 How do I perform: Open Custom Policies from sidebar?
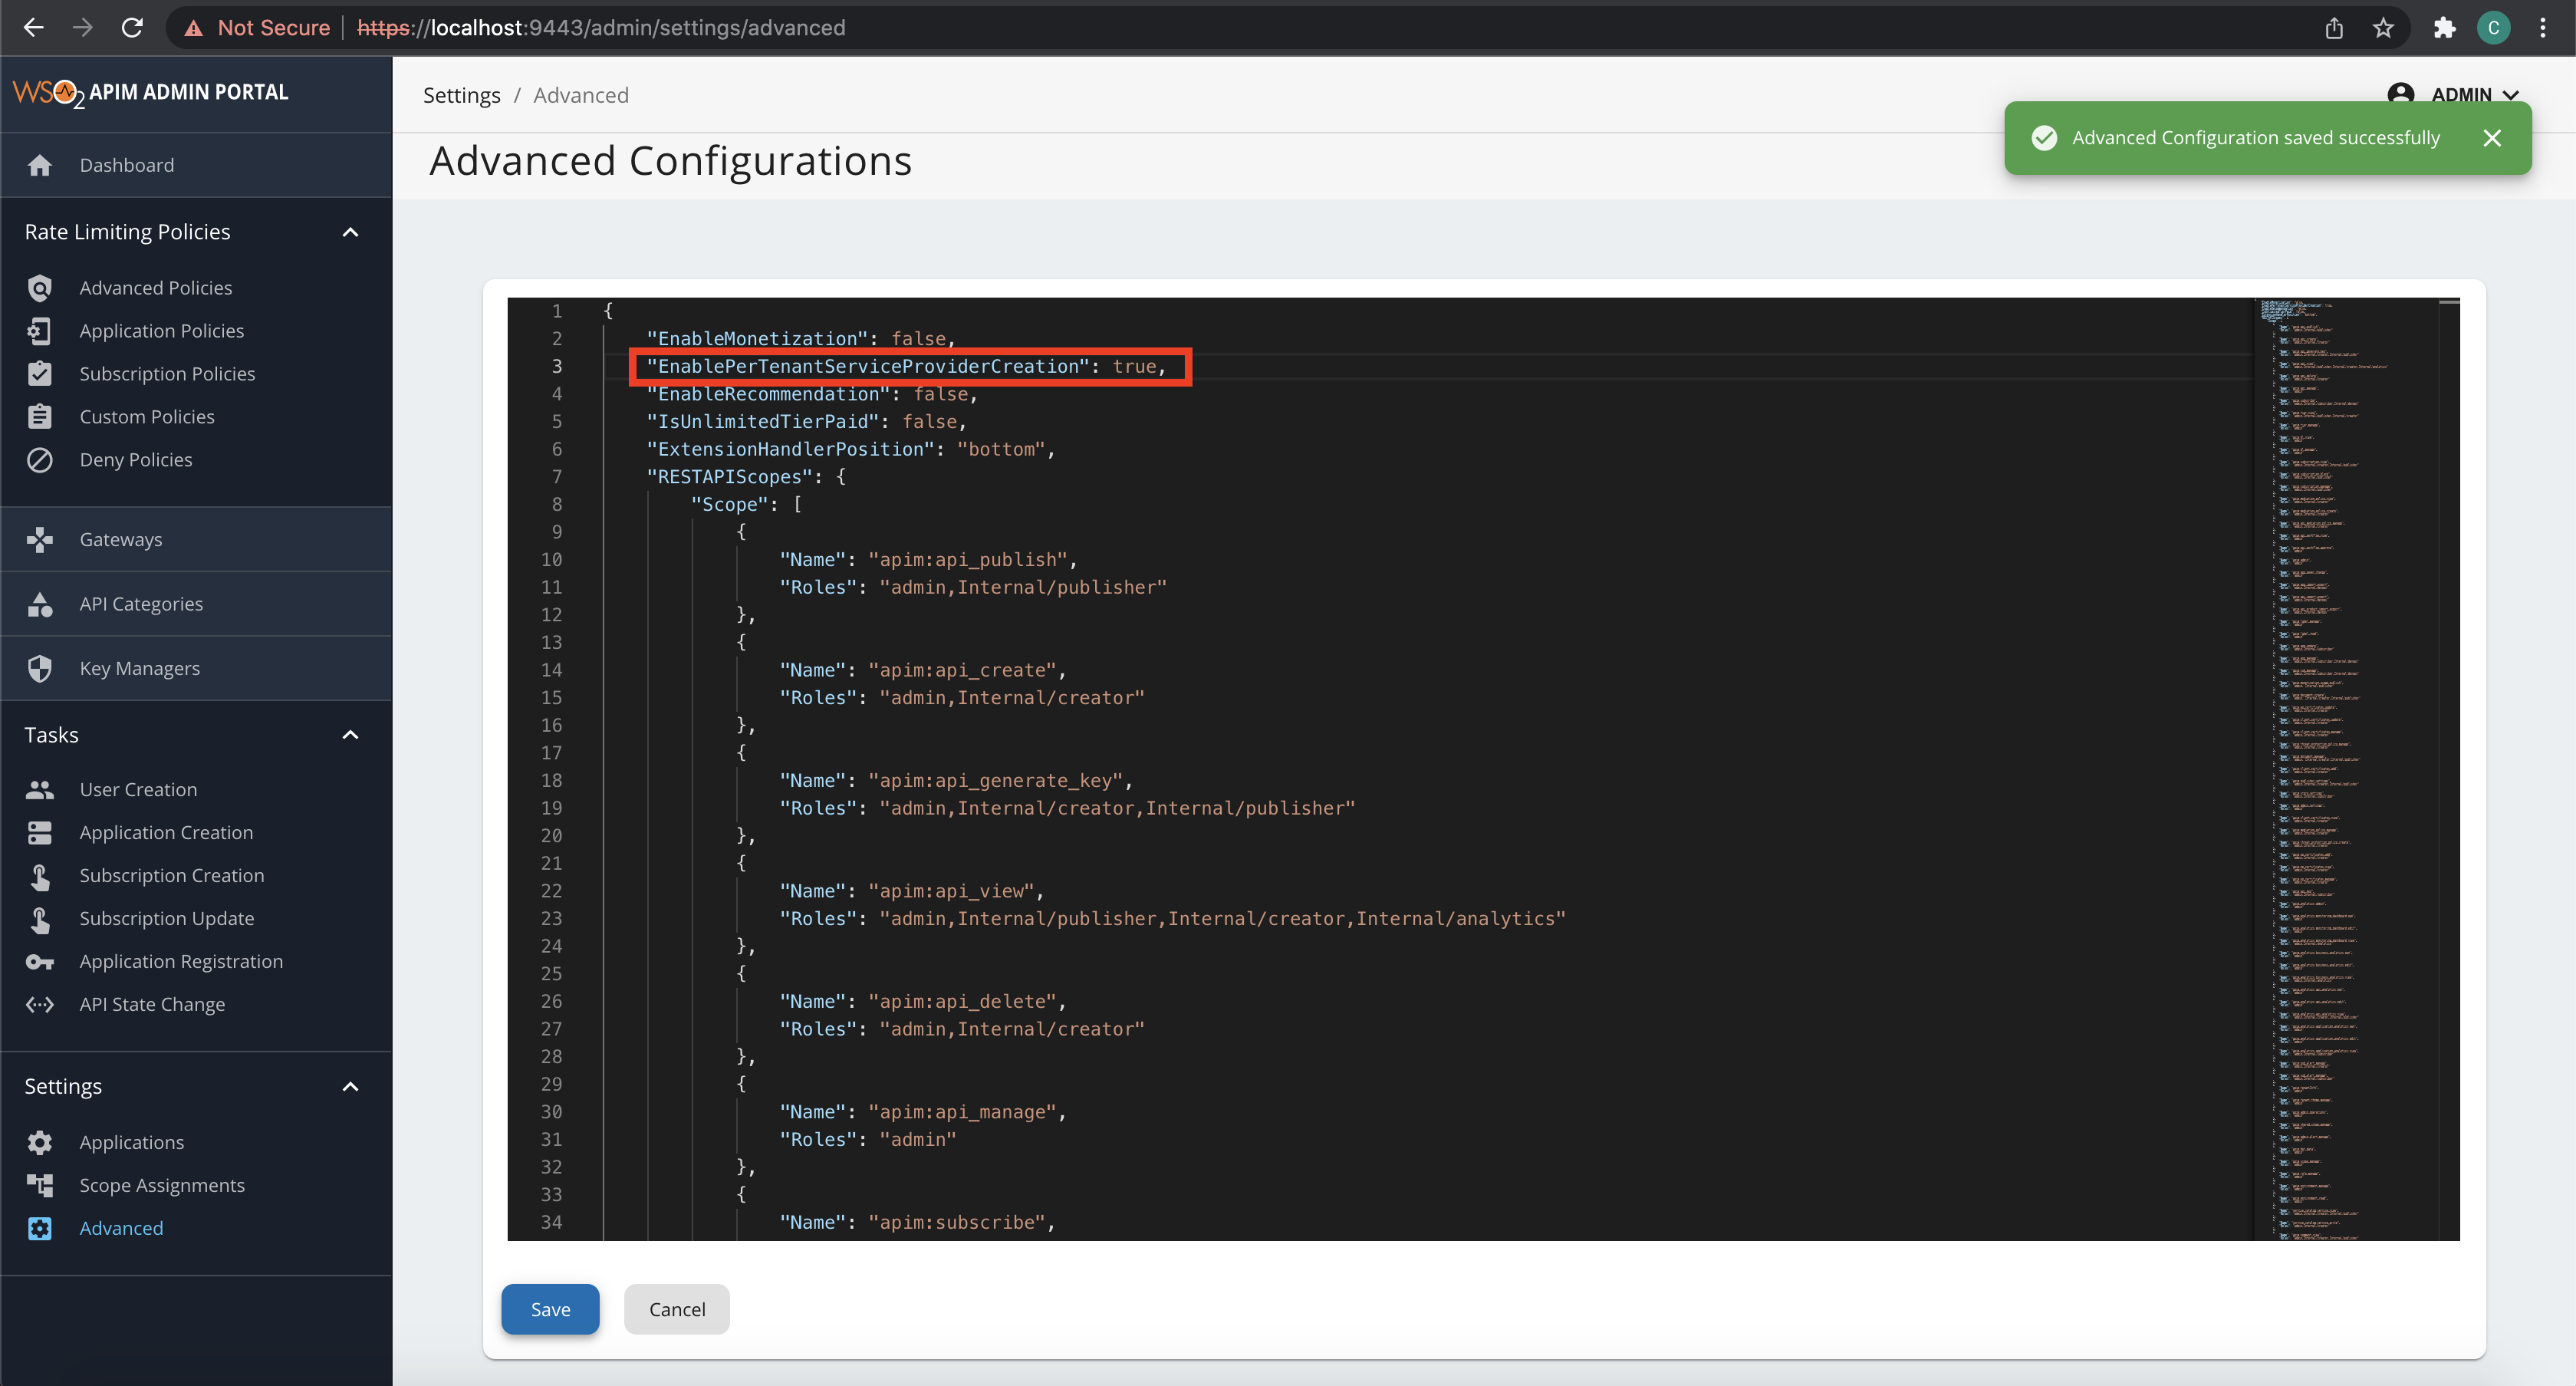[147, 416]
